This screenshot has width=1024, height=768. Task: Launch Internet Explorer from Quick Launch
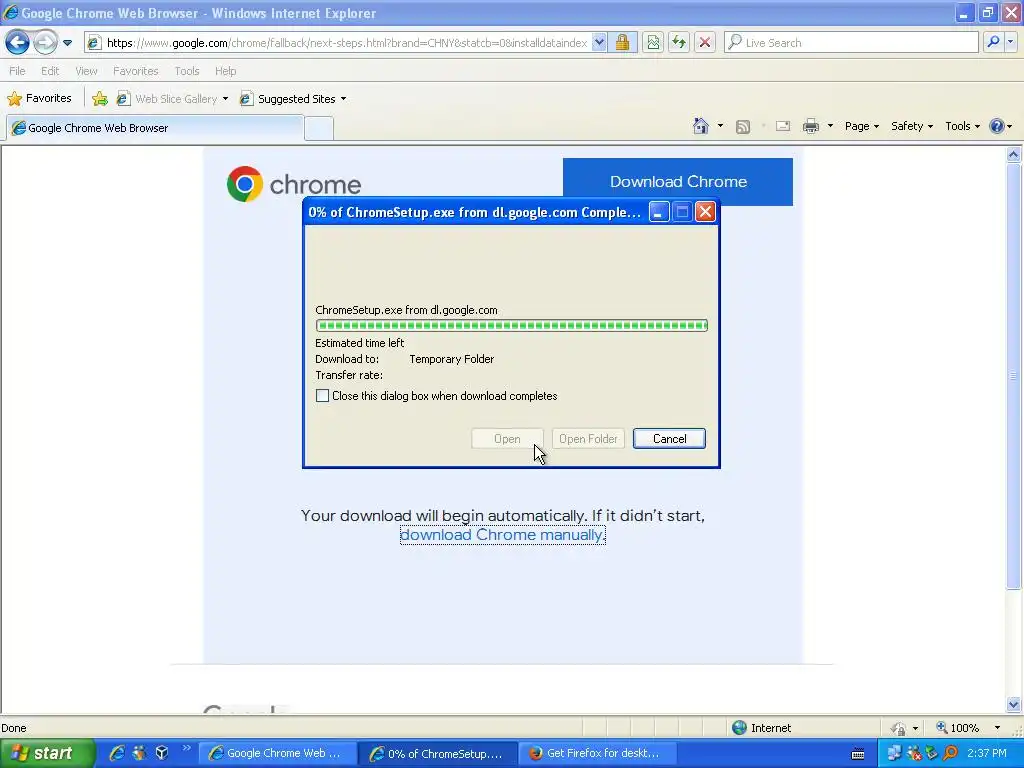116,753
